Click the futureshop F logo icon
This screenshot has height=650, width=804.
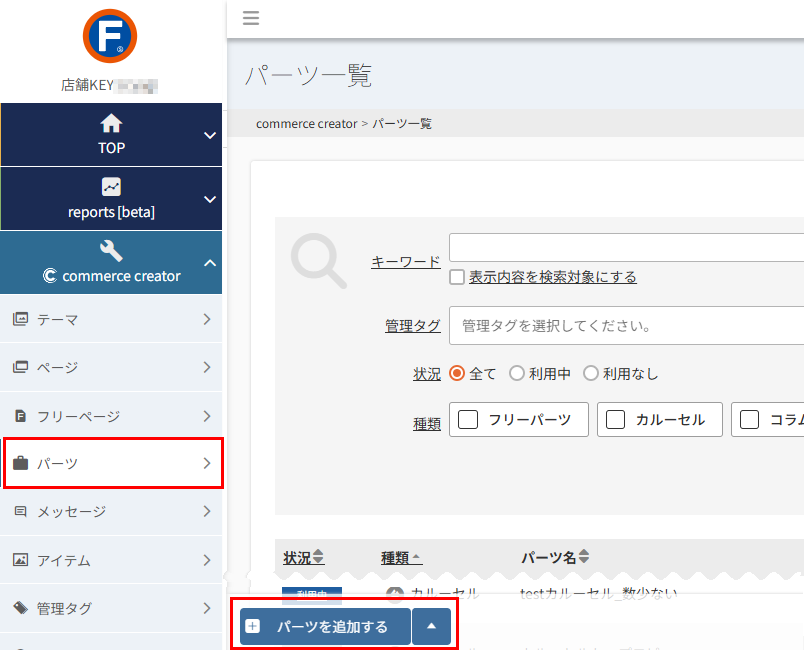pos(110,36)
